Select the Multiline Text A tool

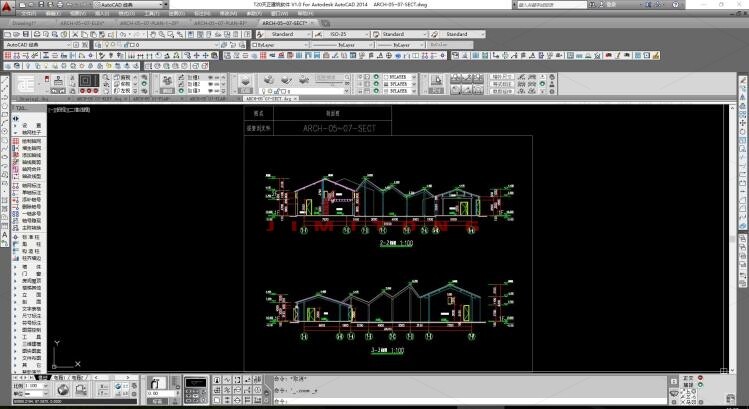(5, 235)
